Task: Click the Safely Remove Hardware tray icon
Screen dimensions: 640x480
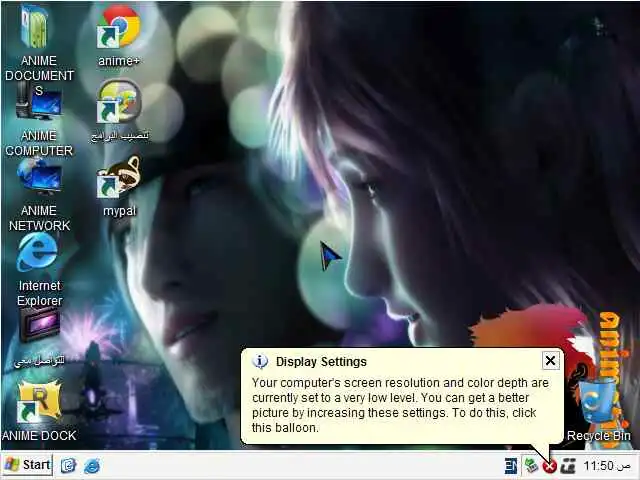Action: pyautogui.click(x=531, y=465)
